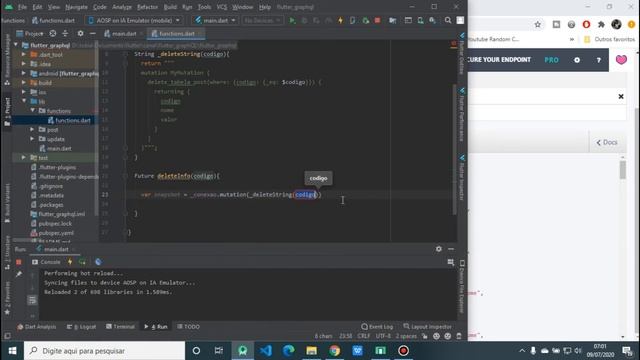The image size is (640, 360).
Task: Expand the update folder in project tree
Action: point(32,139)
